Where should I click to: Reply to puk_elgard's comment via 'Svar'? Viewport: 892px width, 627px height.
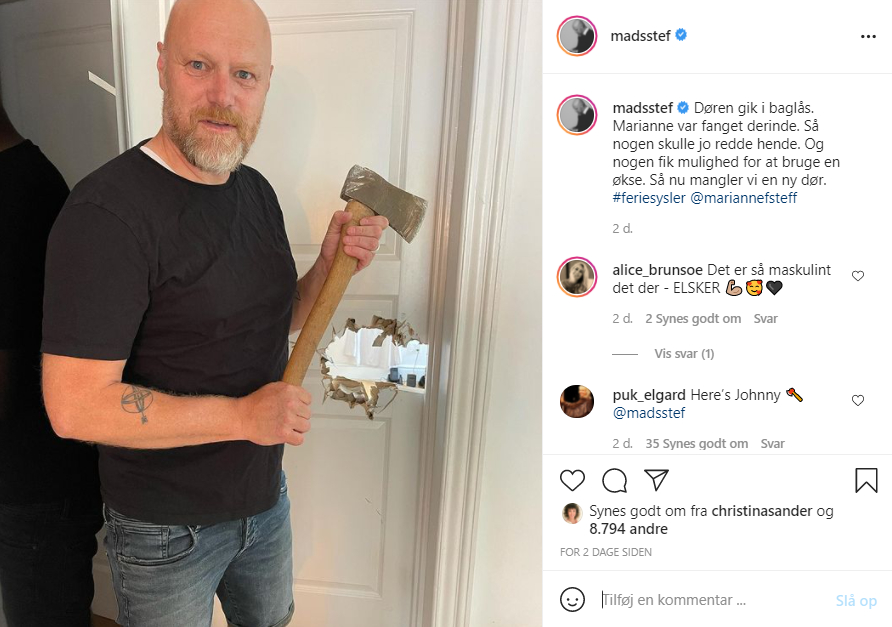click(773, 444)
